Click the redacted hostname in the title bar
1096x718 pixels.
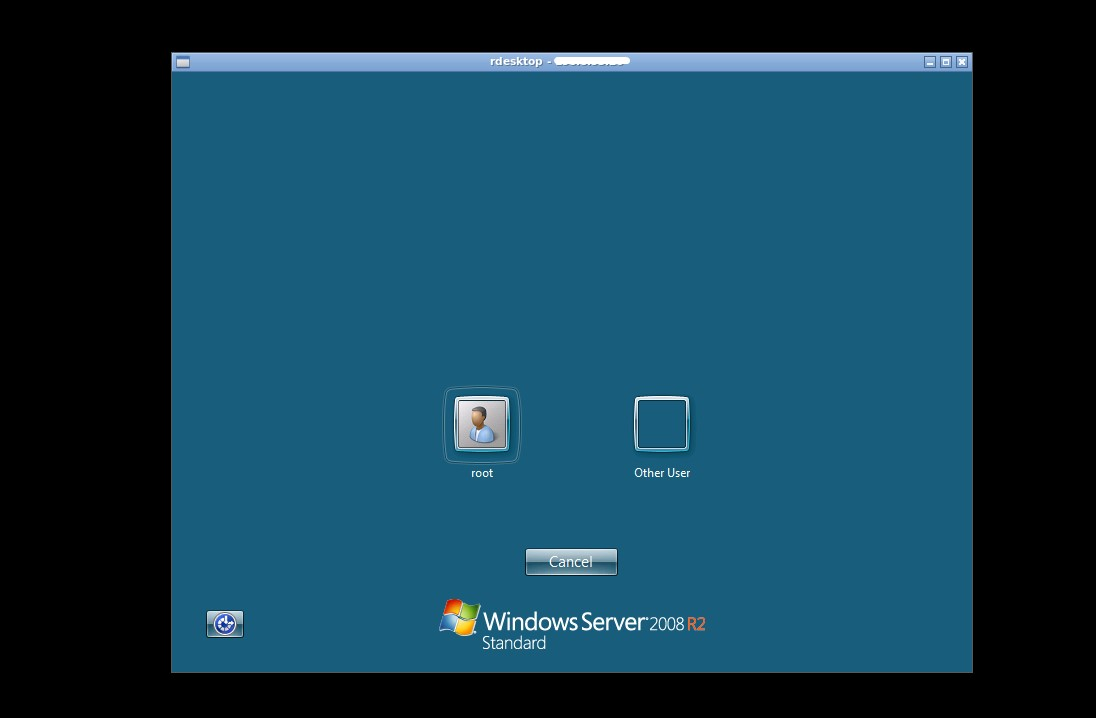[x=591, y=62]
